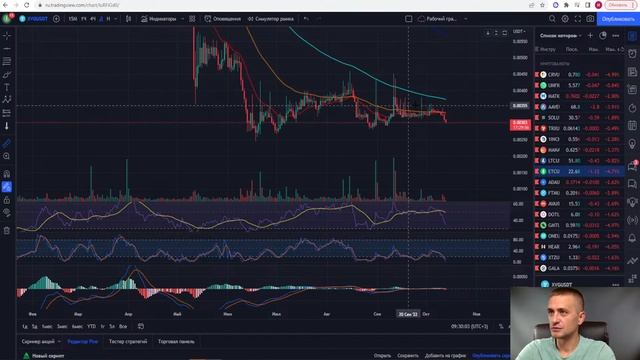The height and width of the screenshot is (360, 640).
Task: Click the trash icon to remove drawings
Action: [7, 231]
